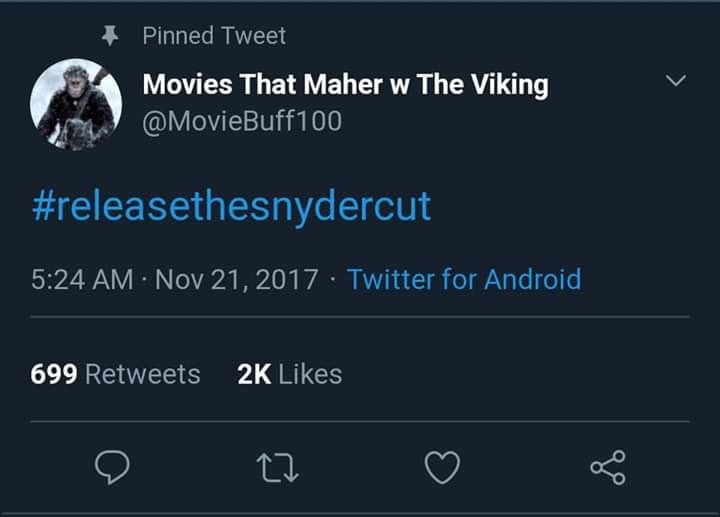720x517 pixels.
Task: Click the 699 retweet count number
Action: [x=54, y=374]
